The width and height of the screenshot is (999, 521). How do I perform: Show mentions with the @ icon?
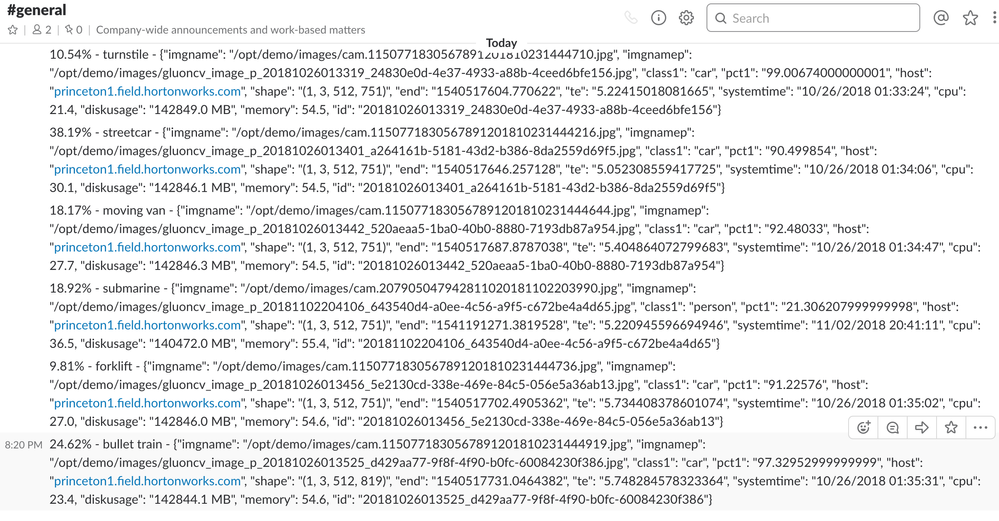pos(941,18)
